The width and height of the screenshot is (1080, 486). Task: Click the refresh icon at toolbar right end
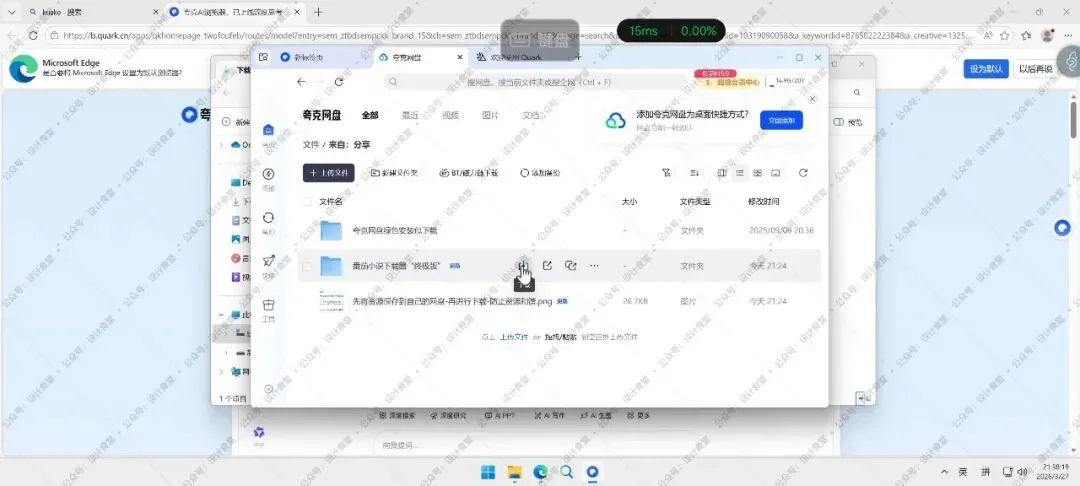(x=803, y=173)
